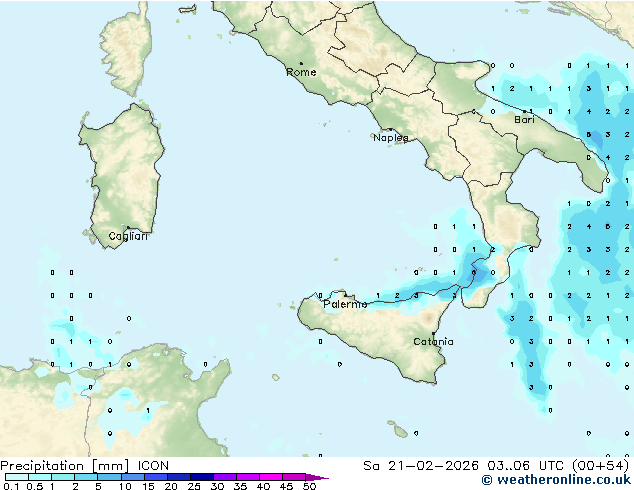
Task: Select the 25–30 mm dark blue swatch
Action: 202,477
